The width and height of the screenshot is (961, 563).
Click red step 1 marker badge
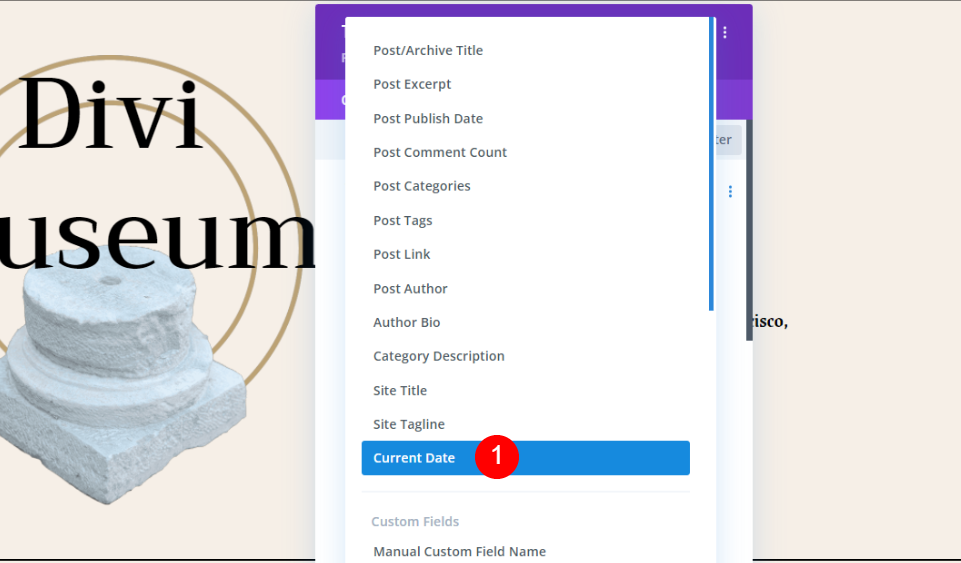point(497,457)
